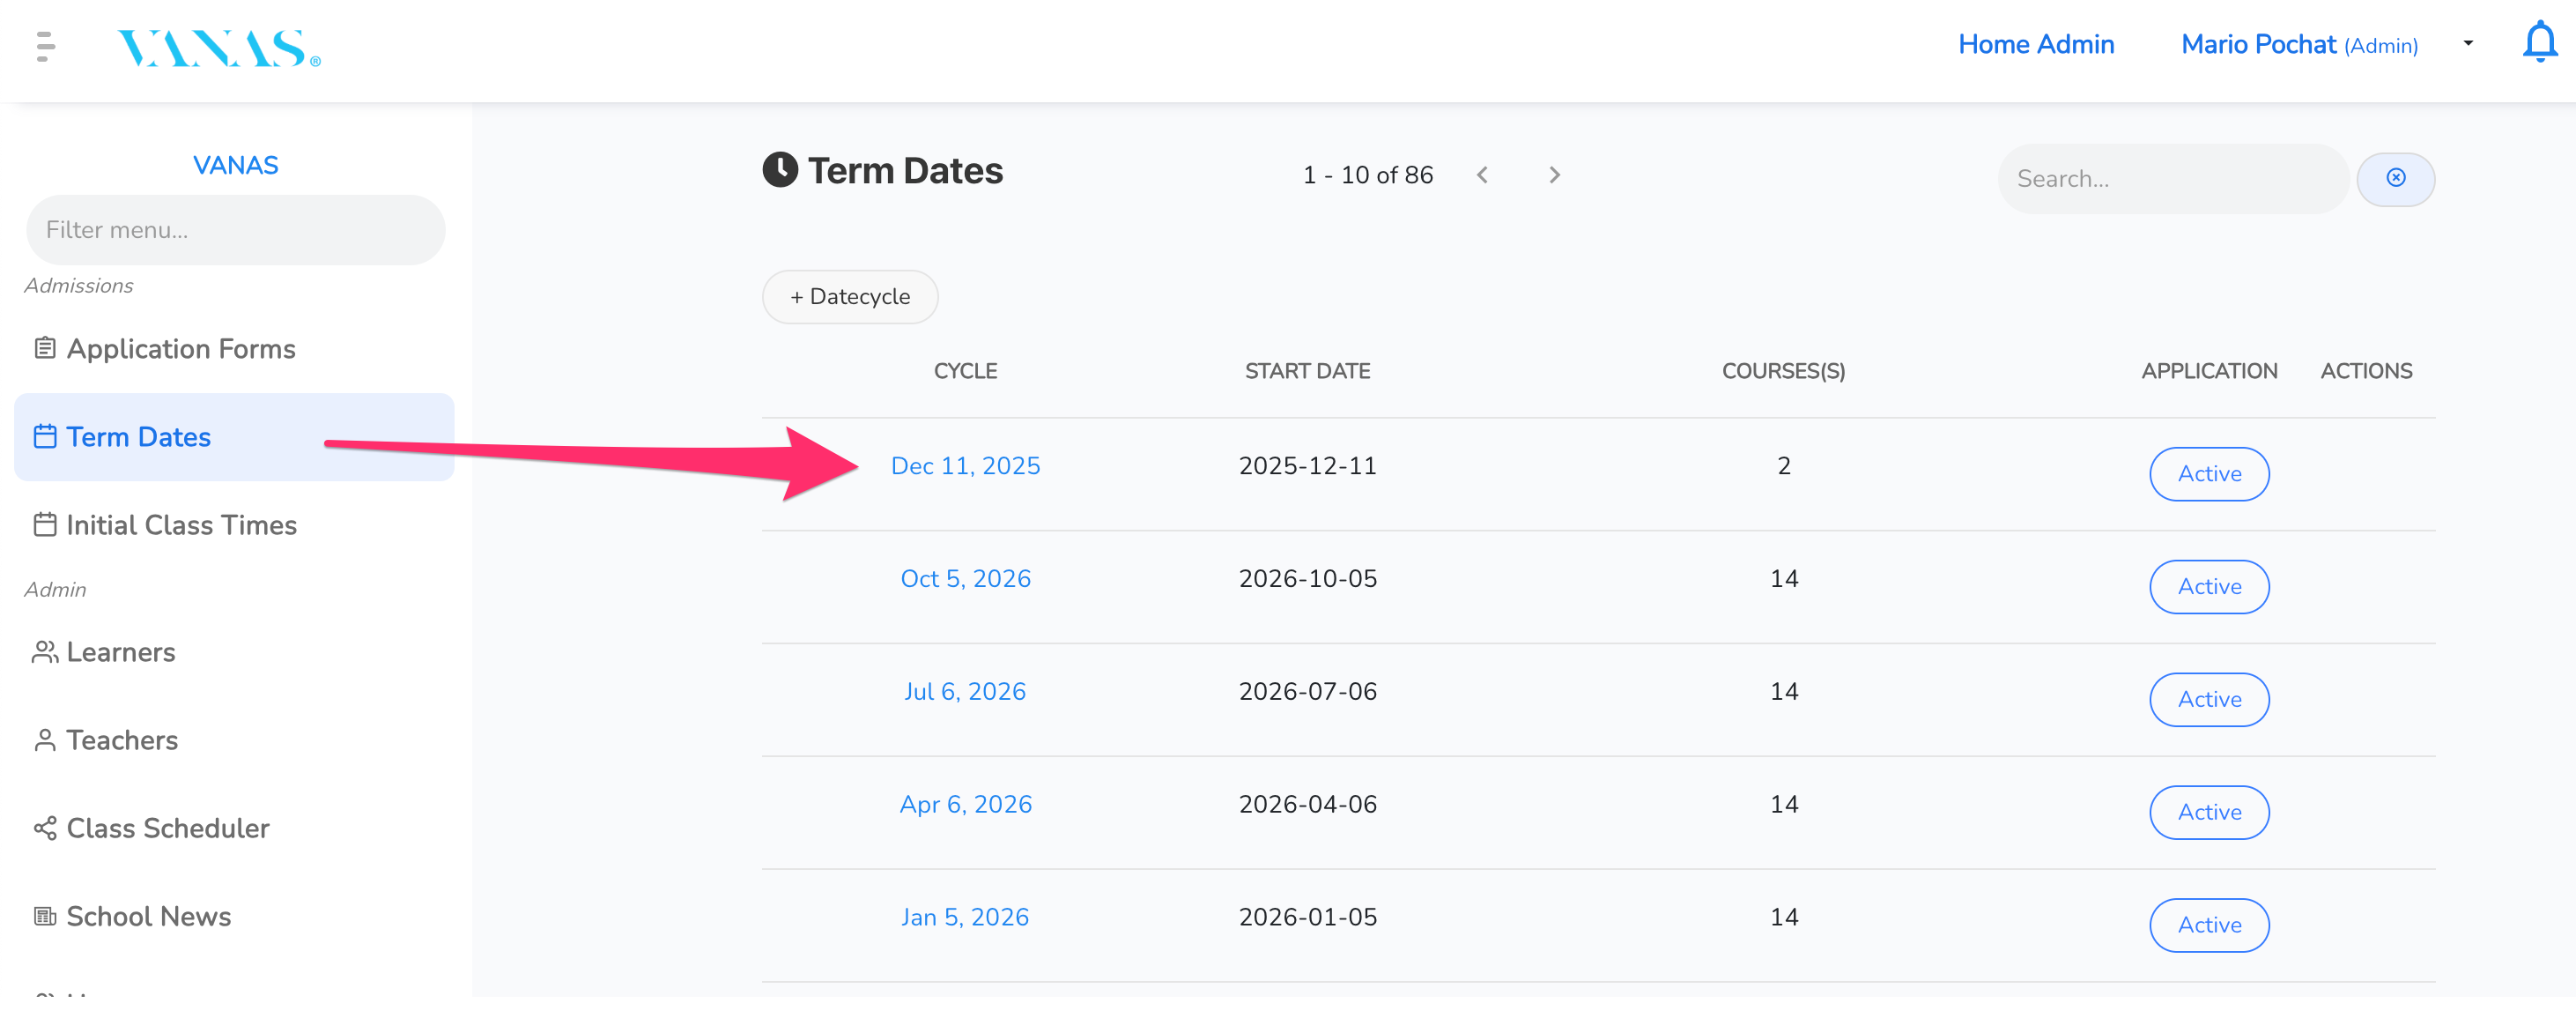The height and width of the screenshot is (1033, 2576).
Task: Toggle Active status for Dec 11, 2025
Action: pyautogui.click(x=2208, y=473)
